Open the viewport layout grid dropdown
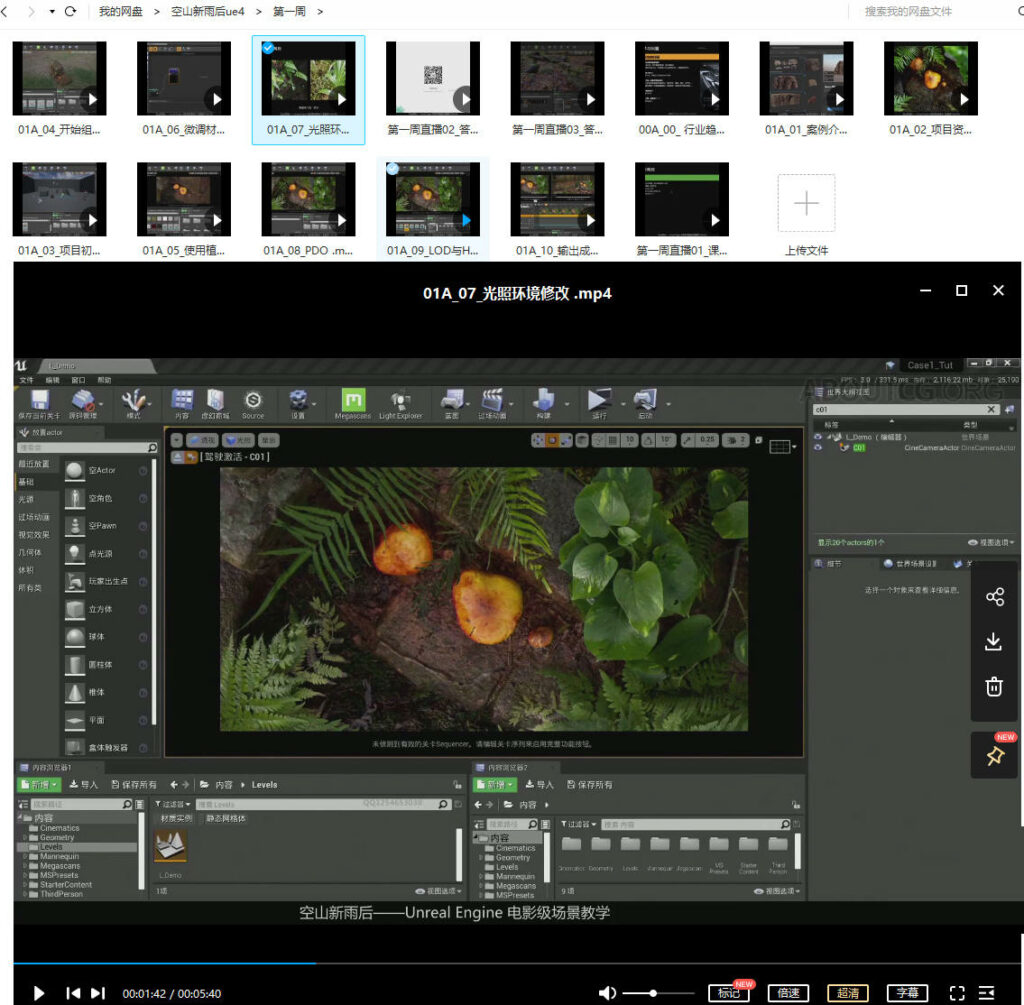 [783, 447]
